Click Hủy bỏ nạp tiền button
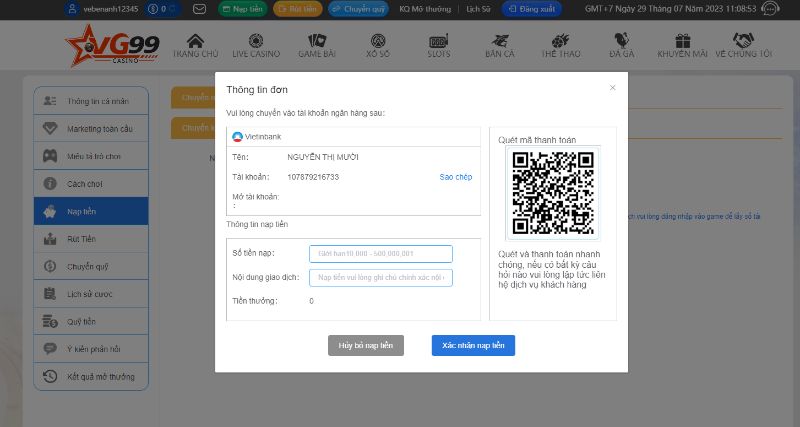Screen dimensions: 800x427 (366, 345)
